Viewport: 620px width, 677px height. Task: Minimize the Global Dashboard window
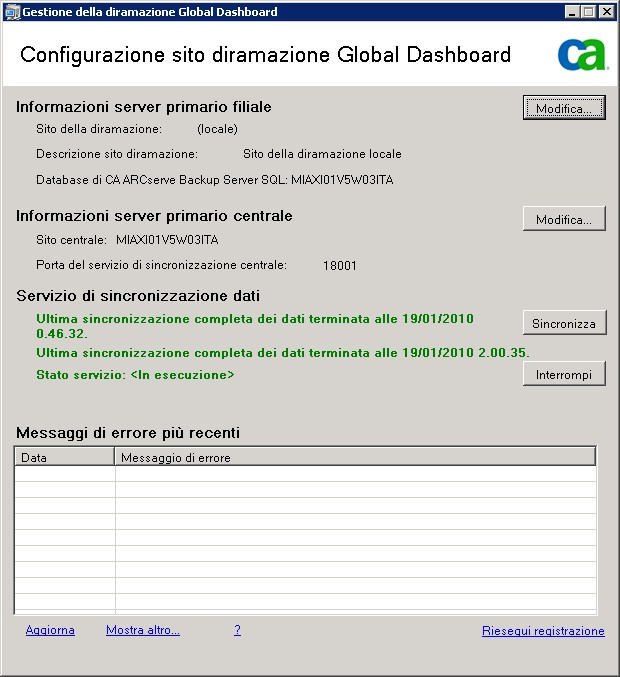coord(572,12)
